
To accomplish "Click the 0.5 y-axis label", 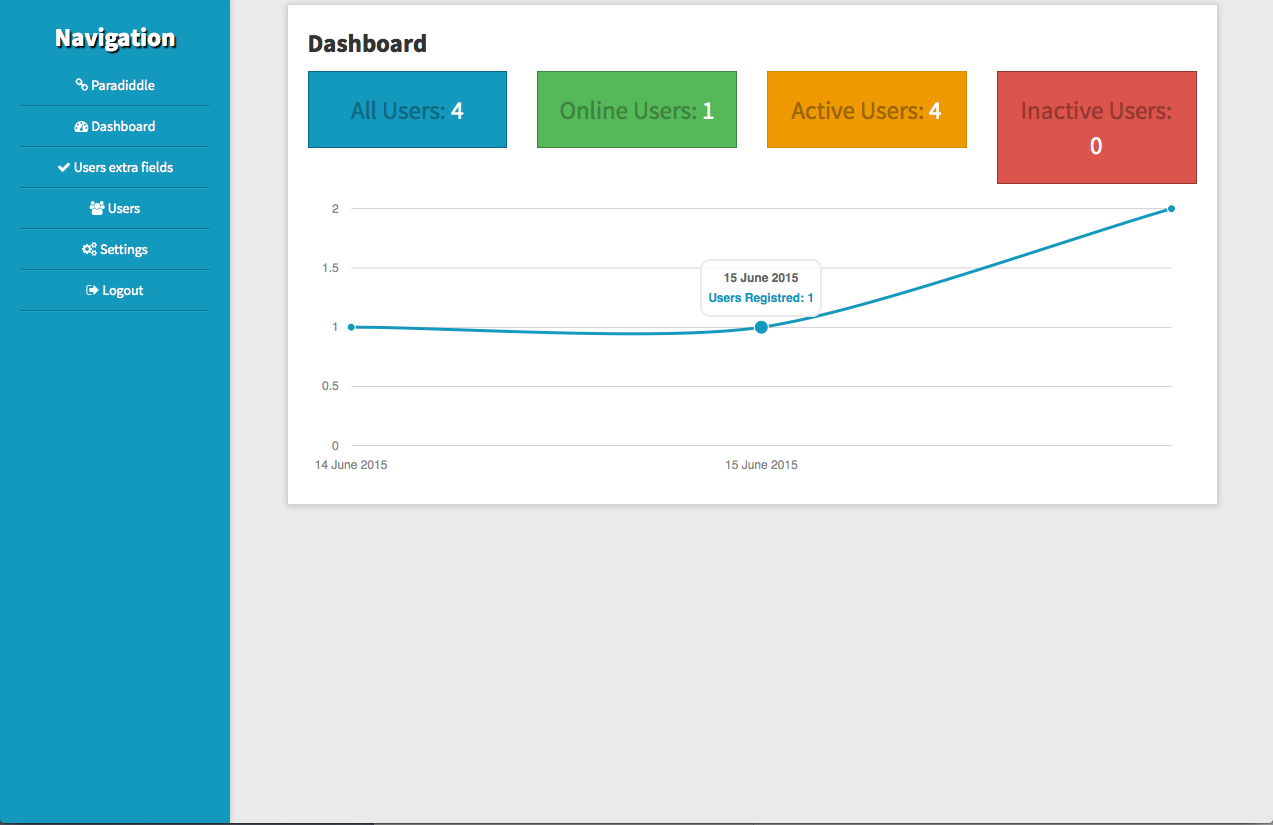I will coord(330,386).
